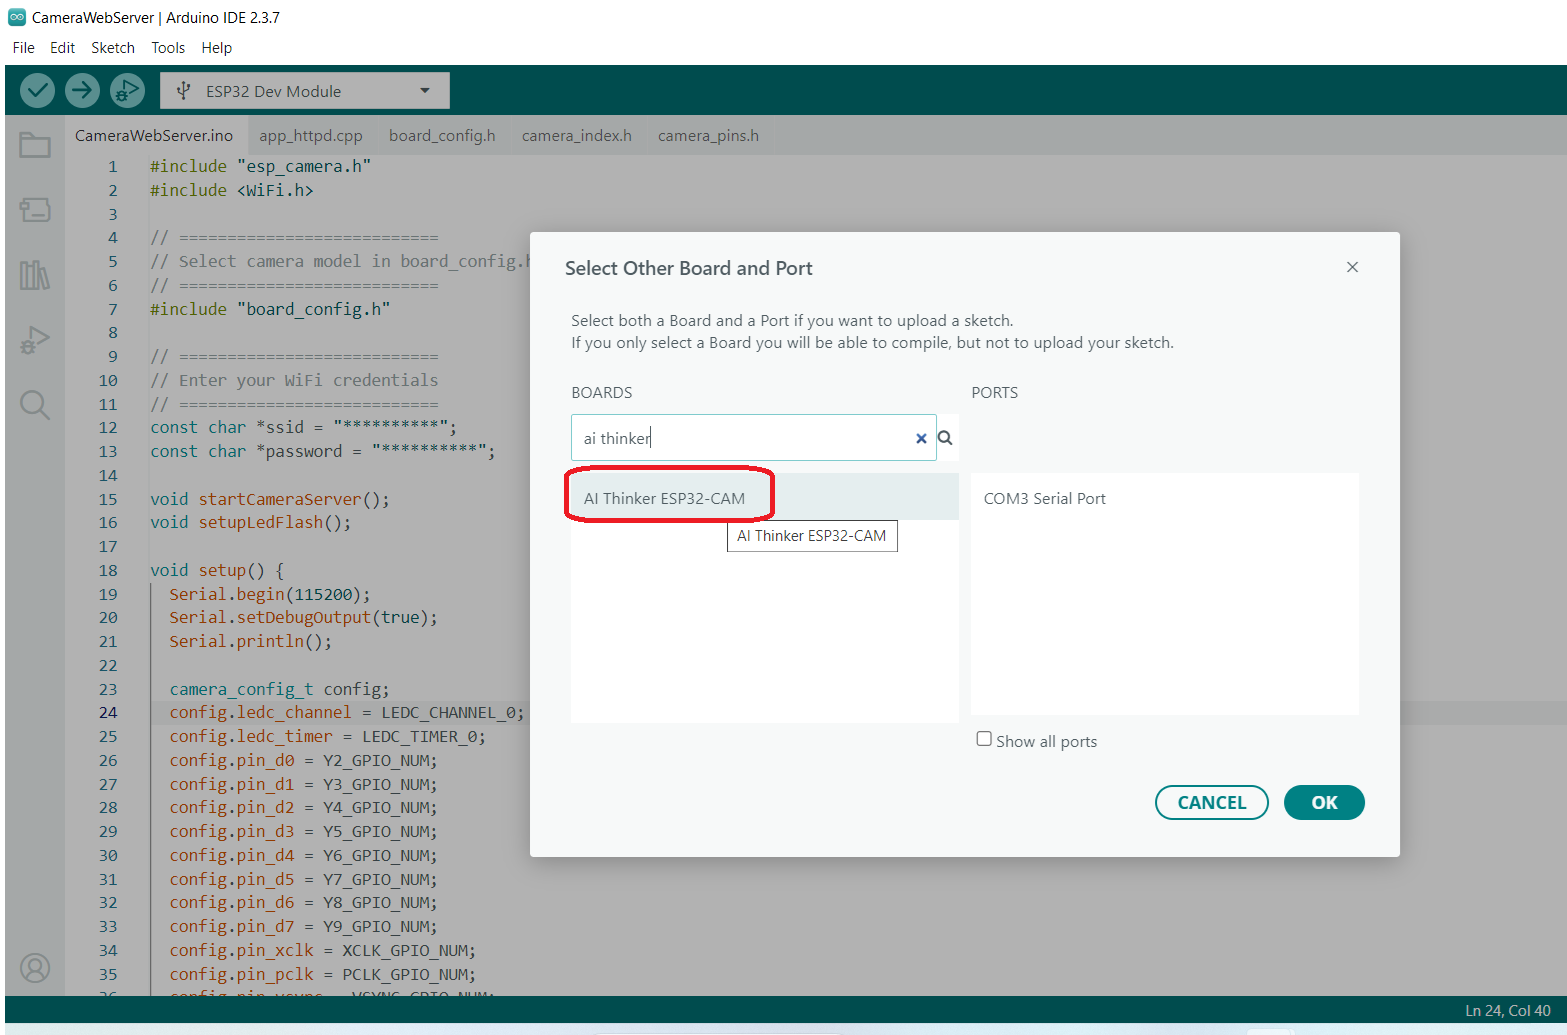
Task: Click the const char *ssid line
Action: click(303, 427)
